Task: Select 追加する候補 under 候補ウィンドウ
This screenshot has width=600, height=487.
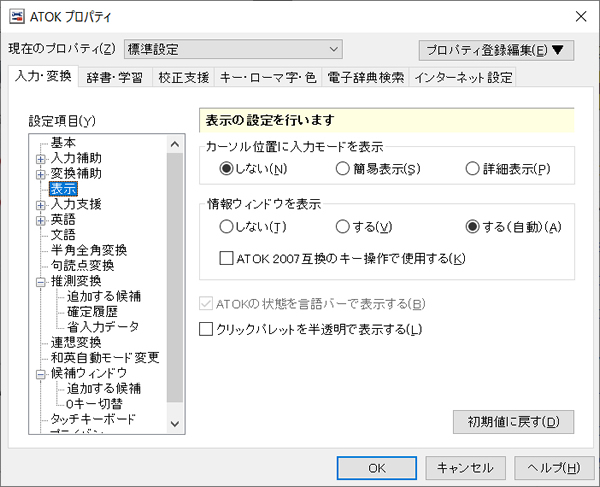Action: pyautogui.click(x=104, y=388)
